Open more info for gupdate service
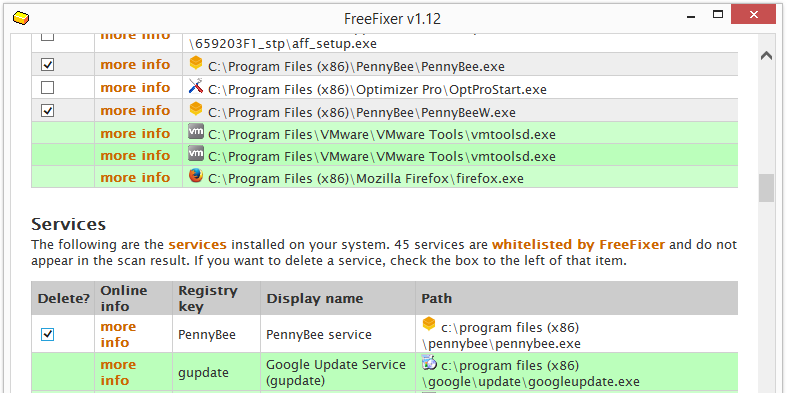 (x=118, y=372)
